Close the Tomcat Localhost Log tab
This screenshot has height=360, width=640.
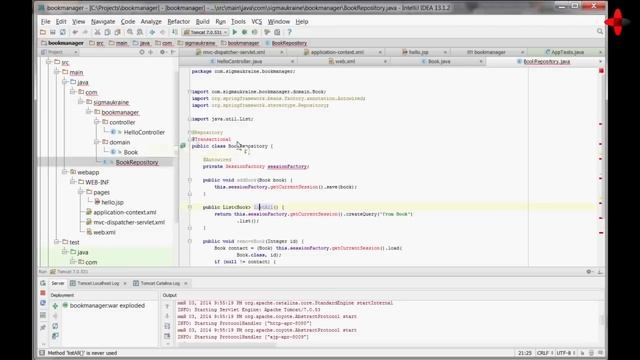coord(125,283)
